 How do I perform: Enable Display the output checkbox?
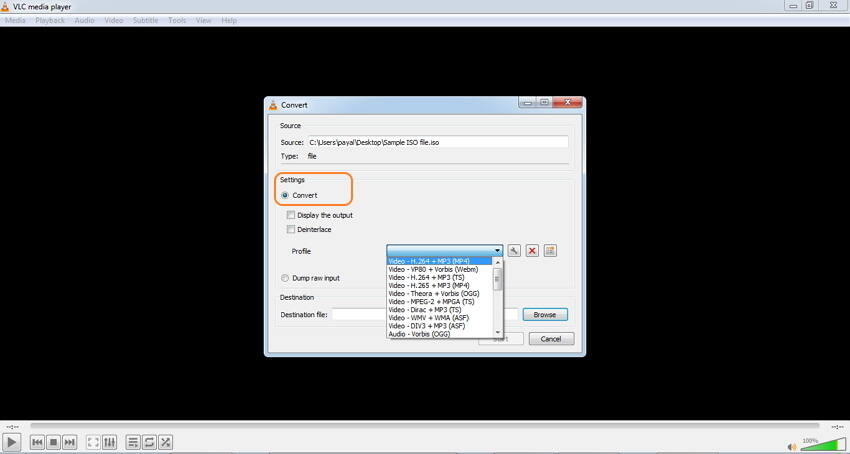coord(291,215)
